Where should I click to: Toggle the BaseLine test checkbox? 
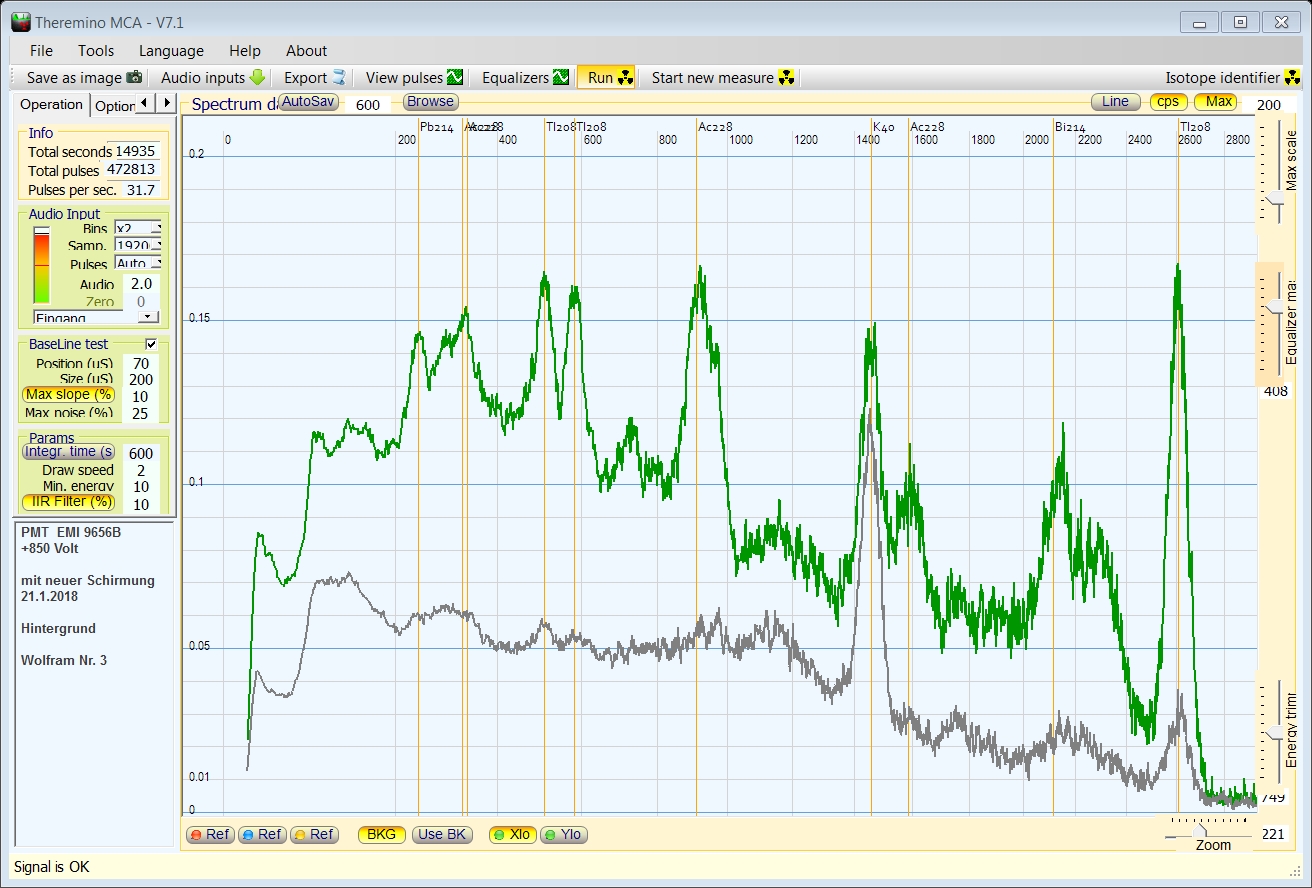(151, 344)
